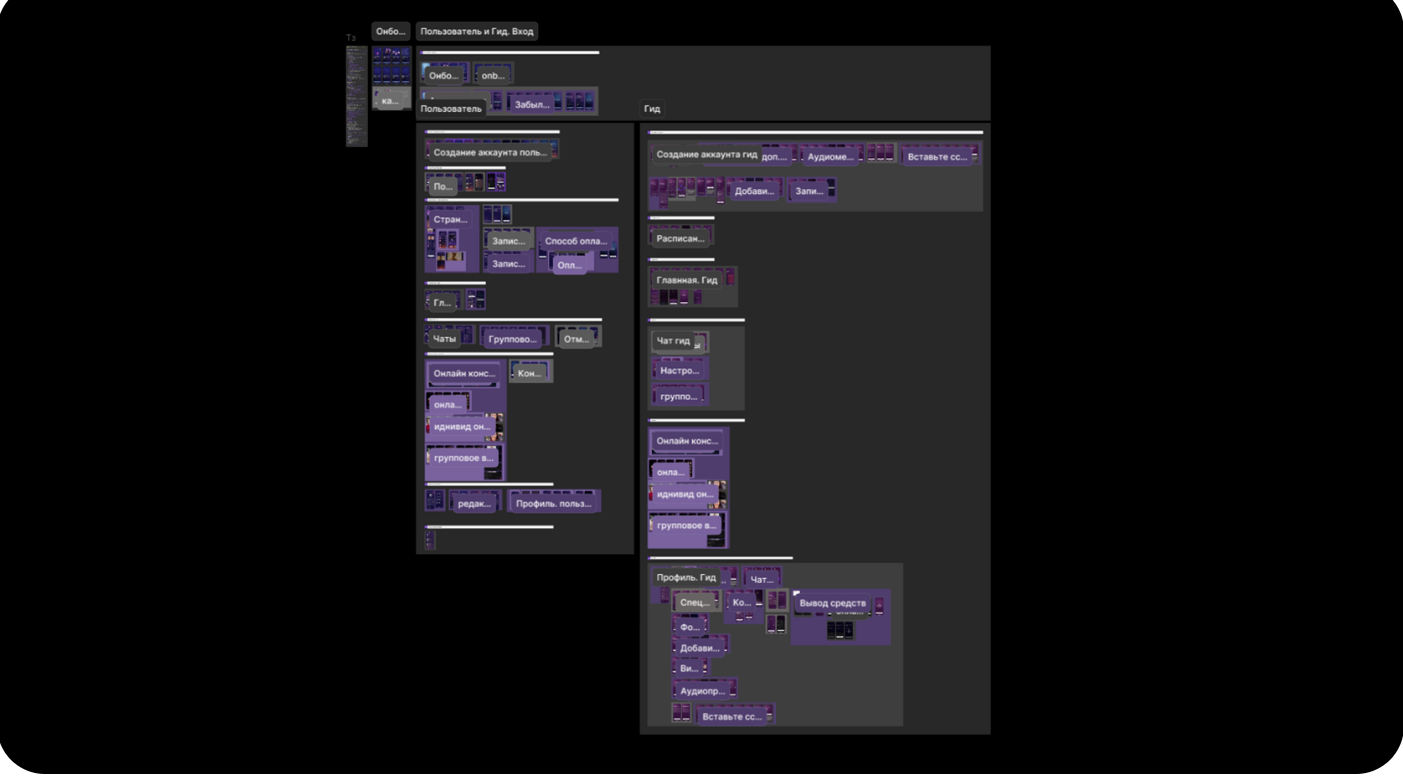Click the "Запи..." frame label
This screenshot has height=778, width=1403.
pos(809,192)
